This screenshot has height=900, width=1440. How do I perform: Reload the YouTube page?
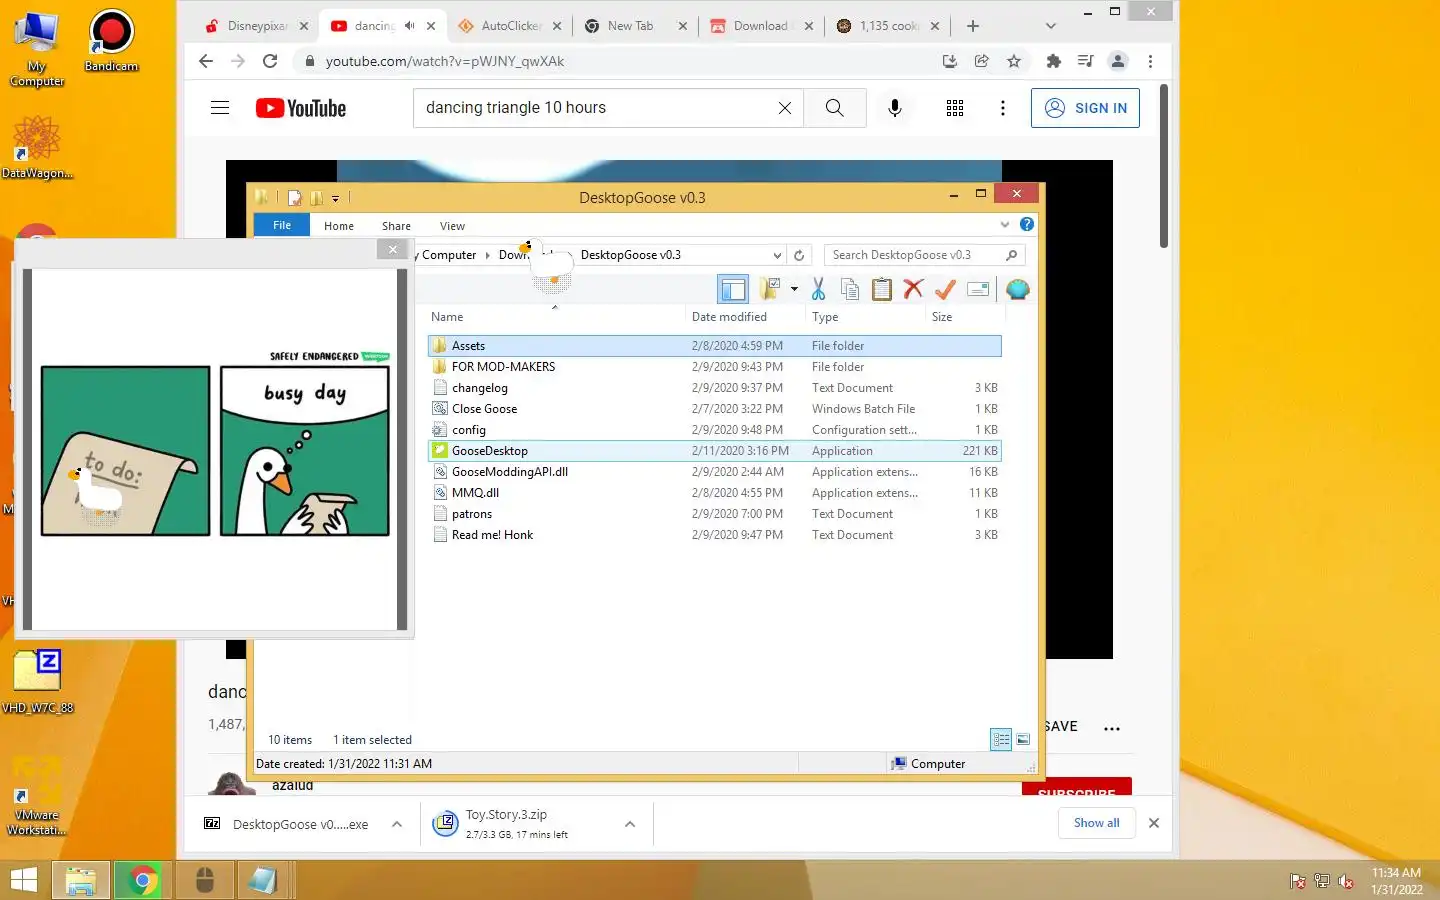[270, 61]
